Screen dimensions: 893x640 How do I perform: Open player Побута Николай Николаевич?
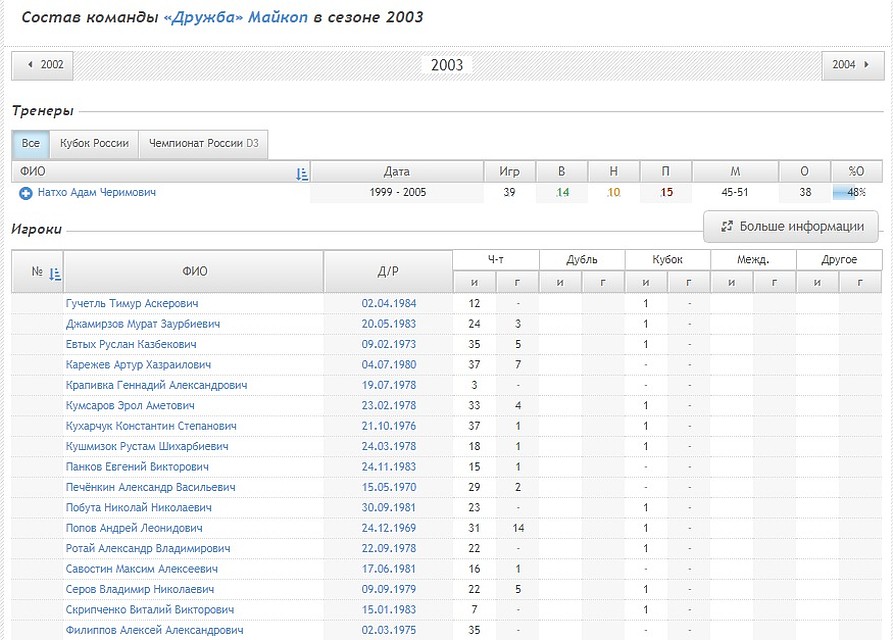tap(138, 508)
